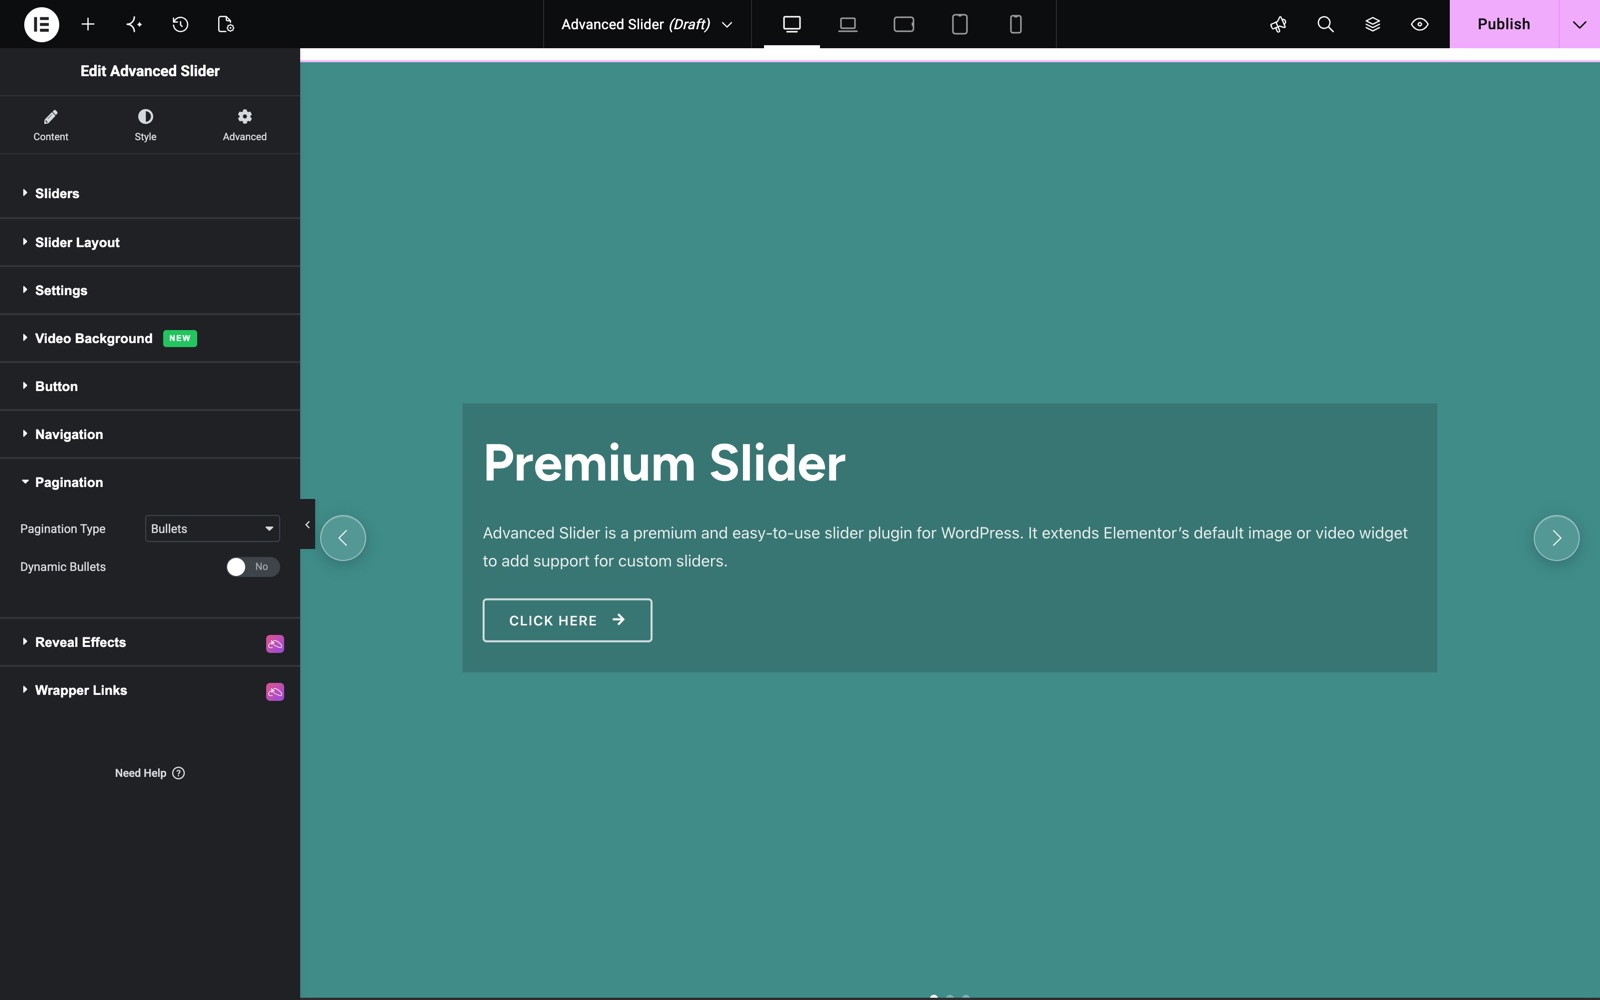Click the CLICK HERE slide button
Viewport: 1600px width, 1000px height.
point(567,620)
